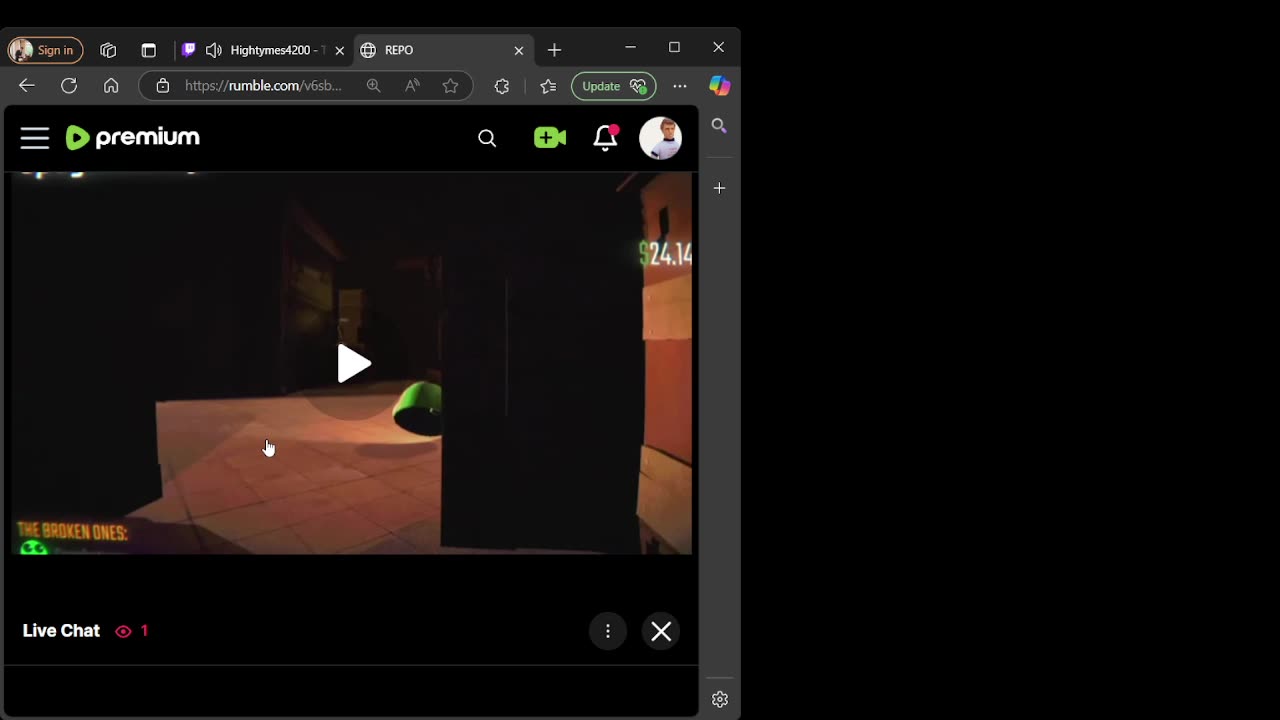Click the Live Chat heading
The width and height of the screenshot is (1280, 720).
click(x=61, y=631)
